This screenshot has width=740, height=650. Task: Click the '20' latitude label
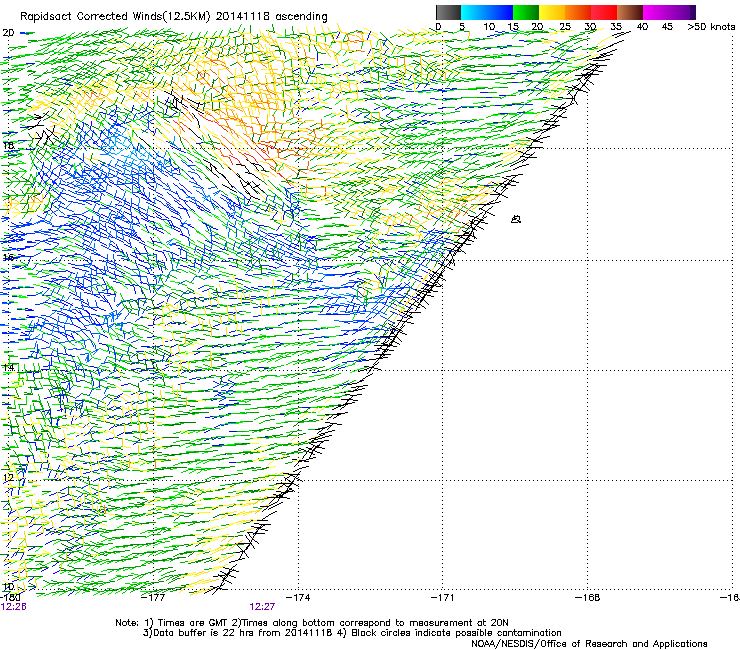coord(8,33)
